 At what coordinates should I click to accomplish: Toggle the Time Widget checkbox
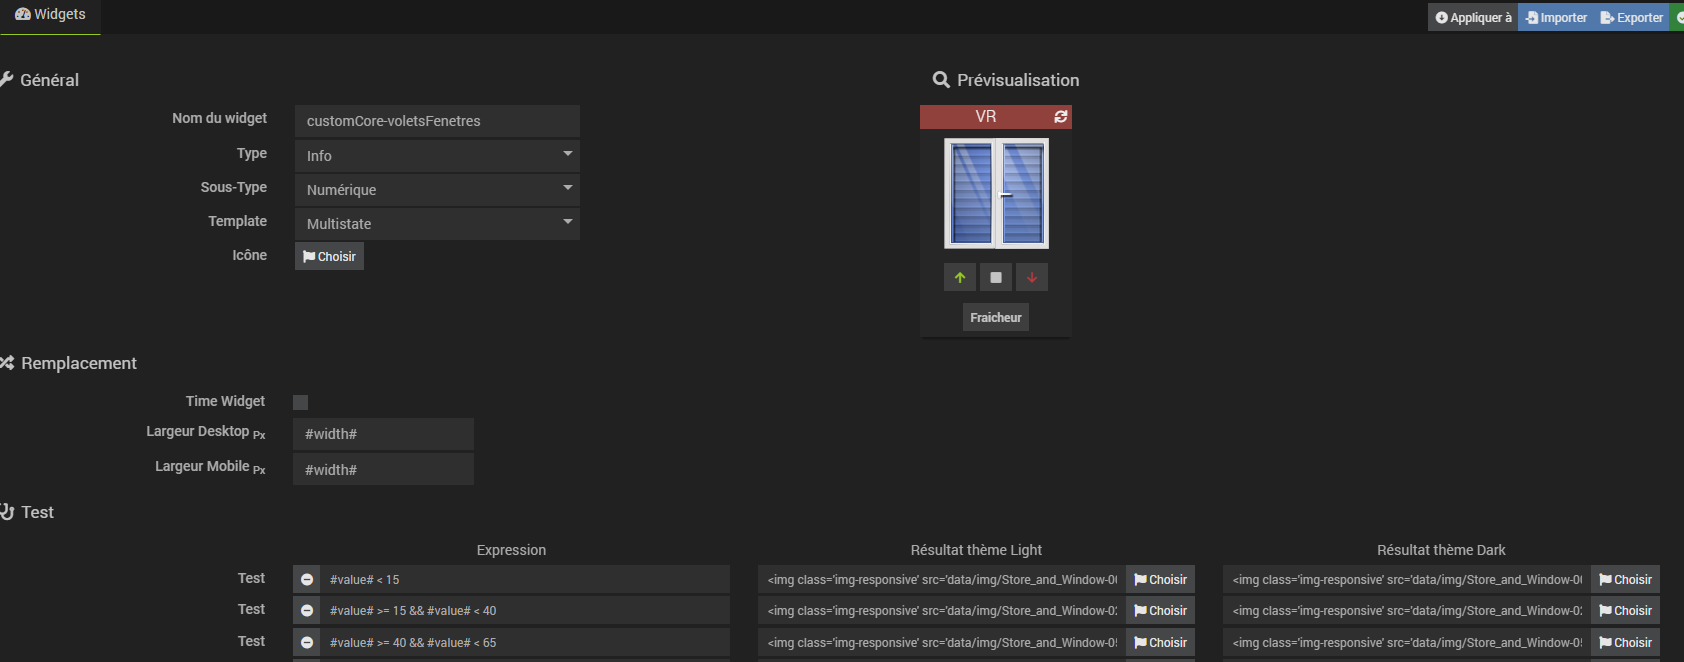[300, 402]
